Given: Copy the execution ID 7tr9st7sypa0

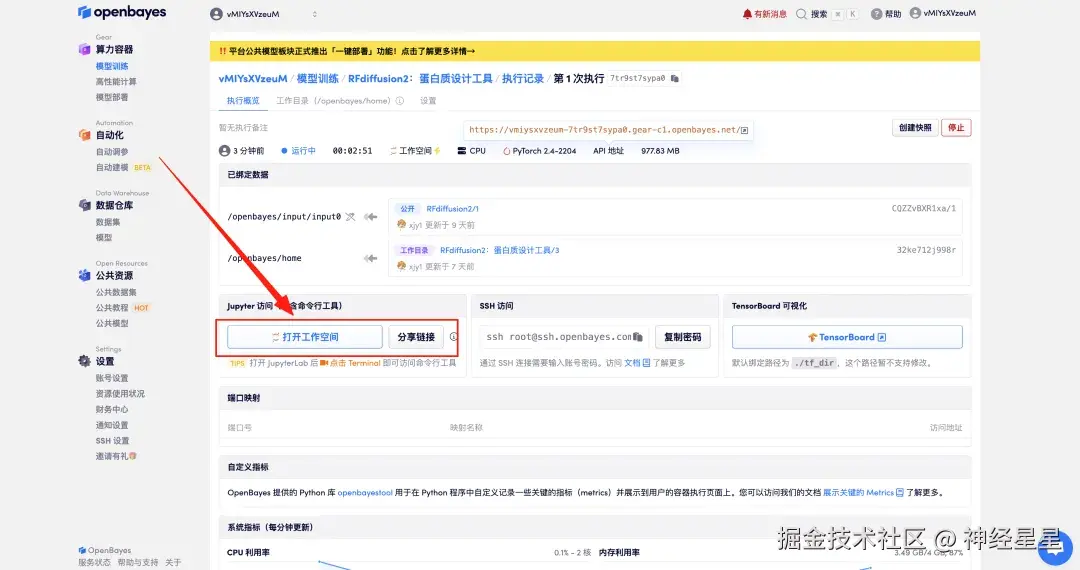Looking at the screenshot, I should [675, 78].
